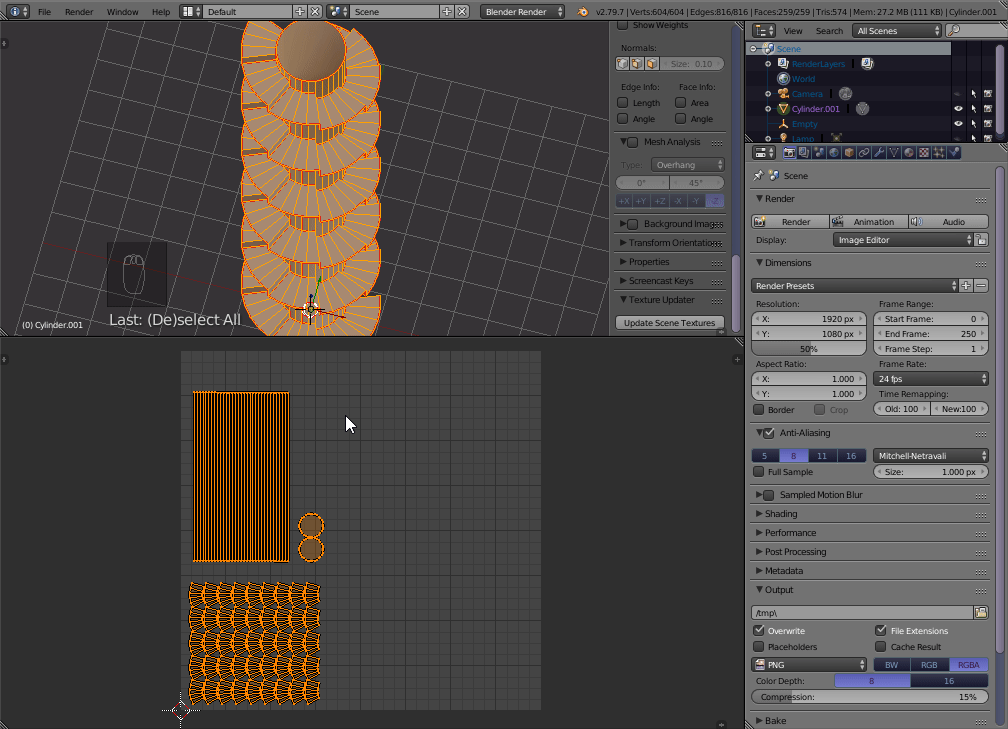Disable the Anti-Aliasing checkbox
This screenshot has height=729, width=1008.
point(769,433)
